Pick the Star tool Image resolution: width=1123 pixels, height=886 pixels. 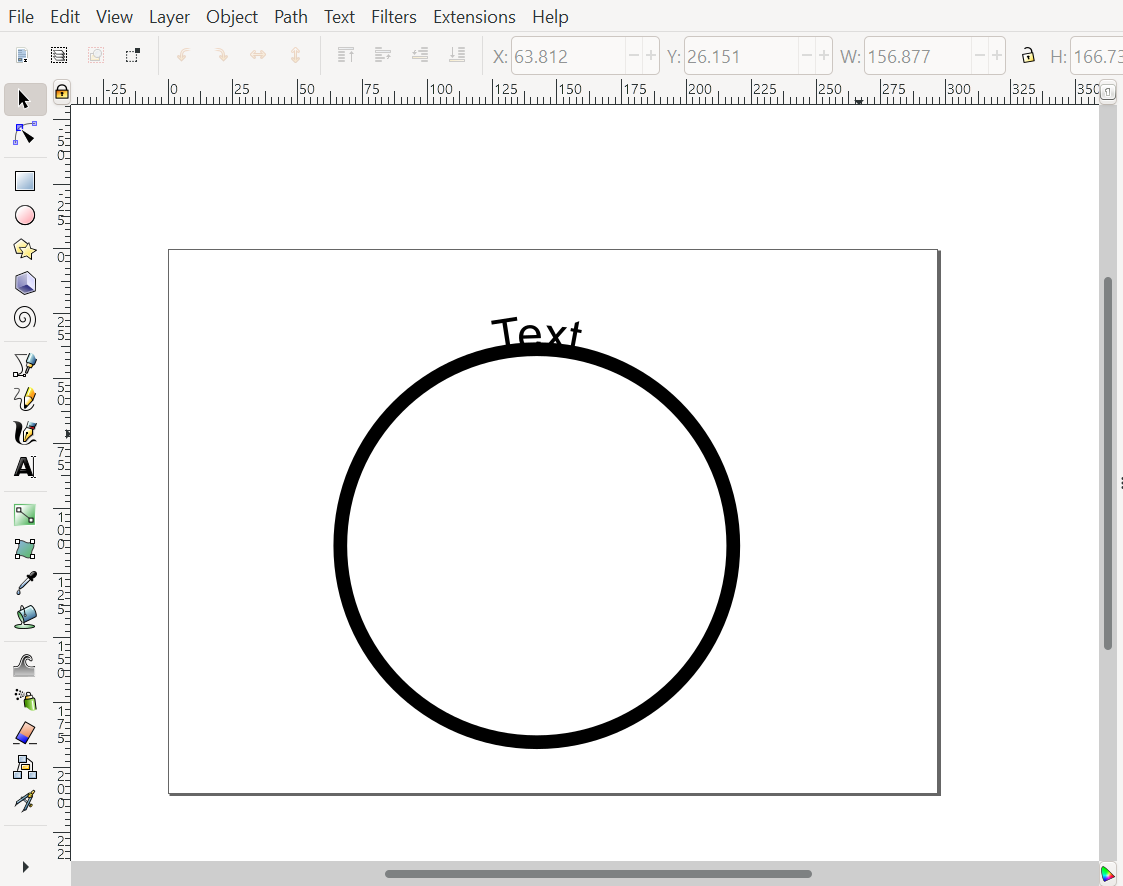[25, 249]
